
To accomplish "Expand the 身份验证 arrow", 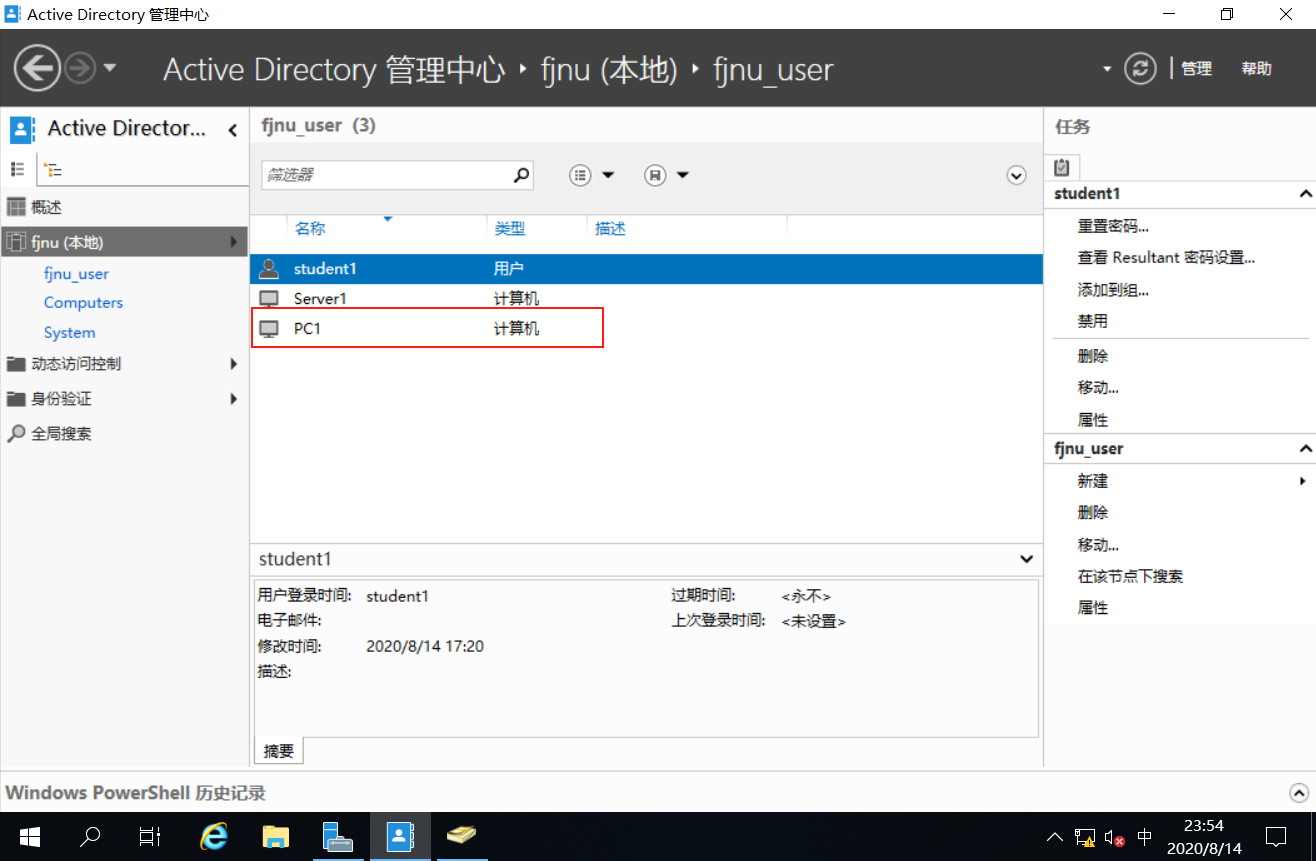I will click(234, 398).
